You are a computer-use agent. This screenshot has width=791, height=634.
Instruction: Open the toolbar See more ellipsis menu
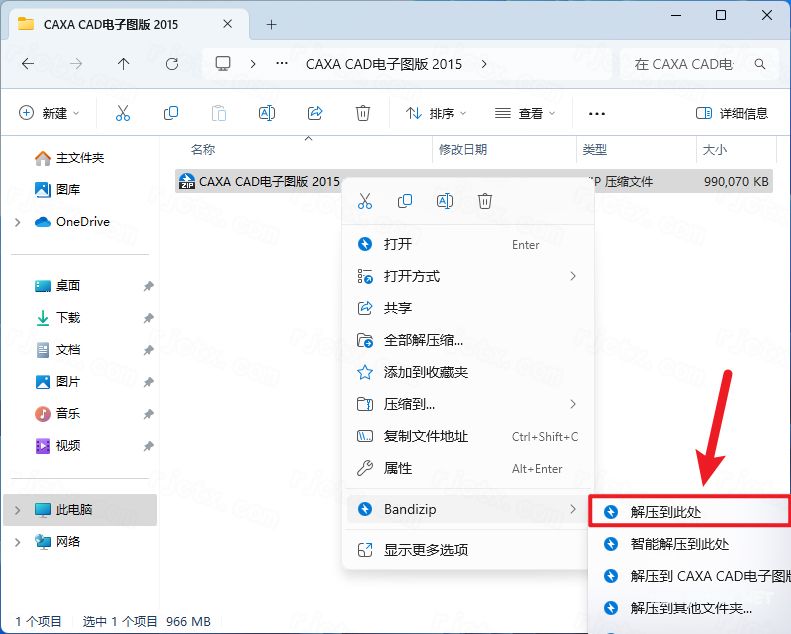coord(597,114)
